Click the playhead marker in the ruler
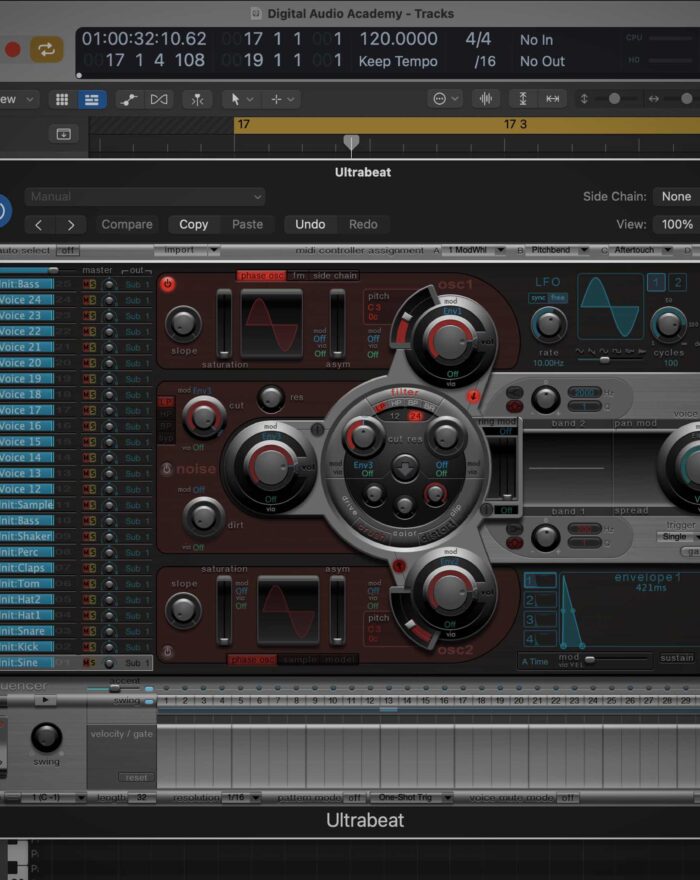The image size is (700, 880). [351, 143]
